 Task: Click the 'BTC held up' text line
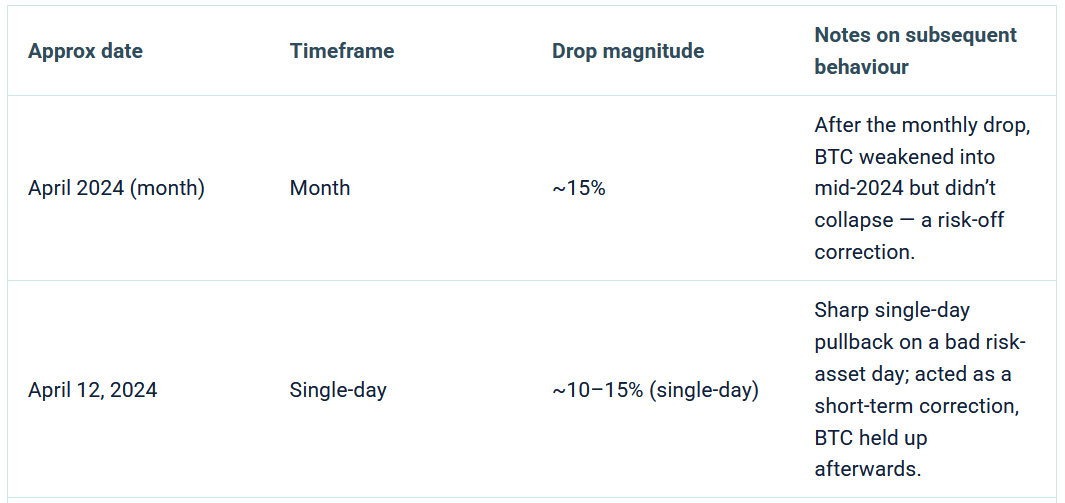(870, 437)
